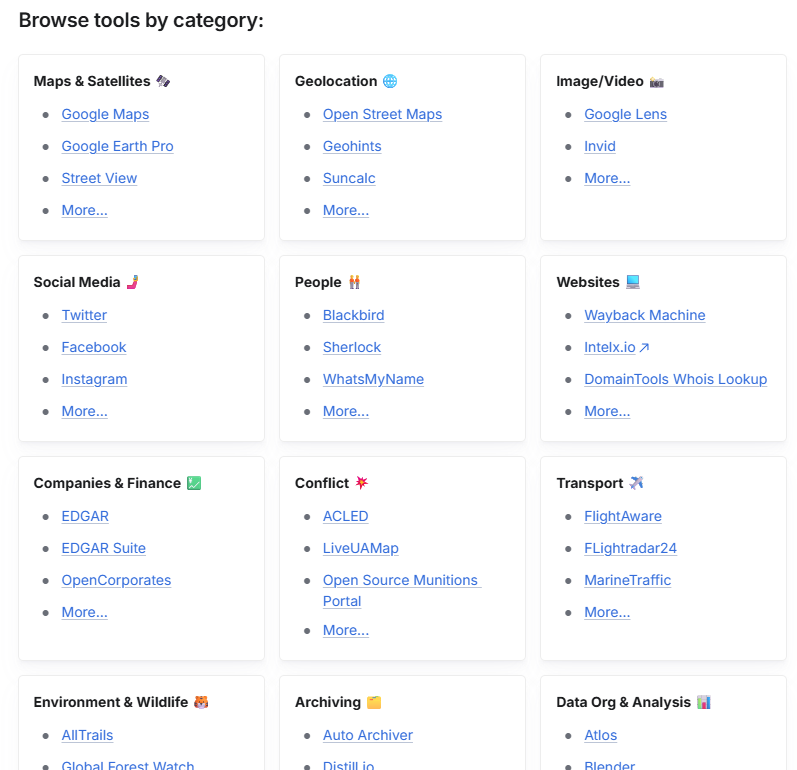
Task: Expand More under Transport category
Action: point(607,612)
